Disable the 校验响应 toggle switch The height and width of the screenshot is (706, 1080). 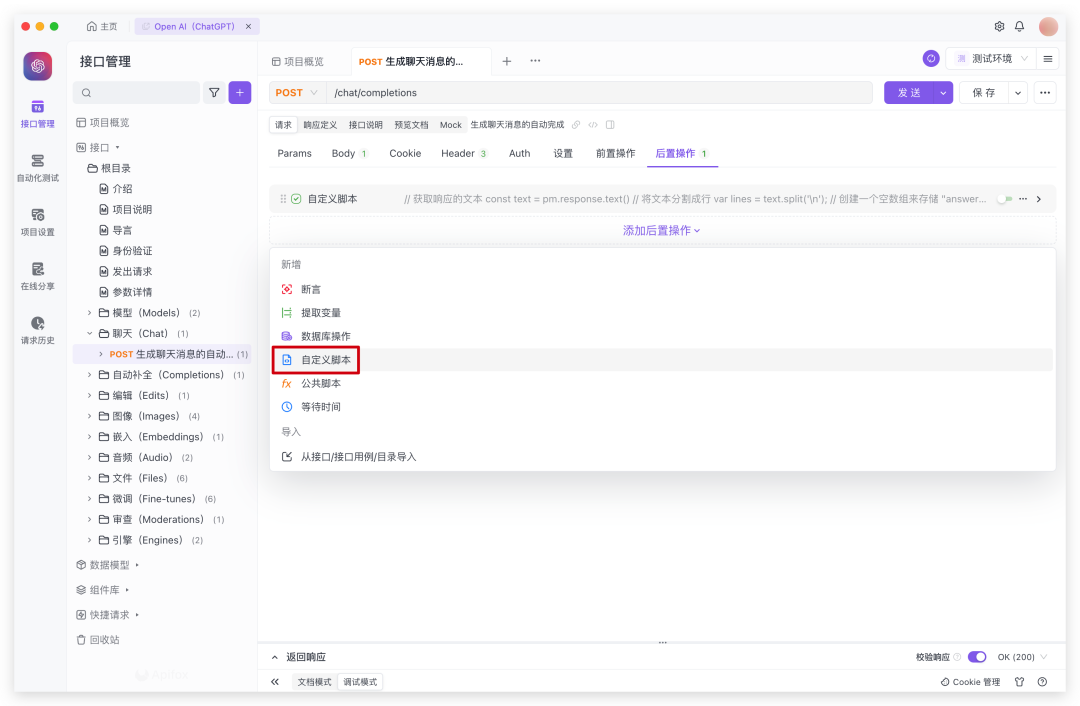coord(977,657)
